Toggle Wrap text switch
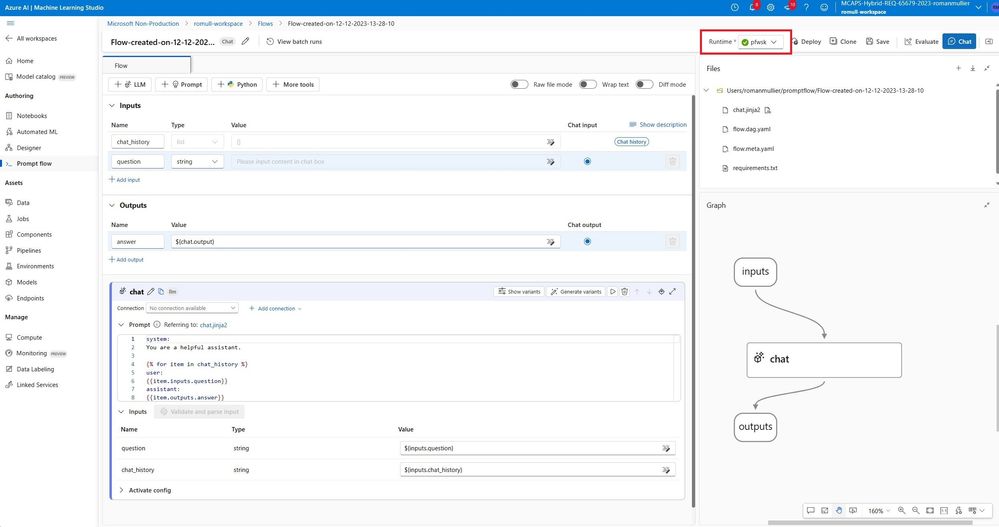Screen dimensions: 999x527 click(x=588, y=84)
